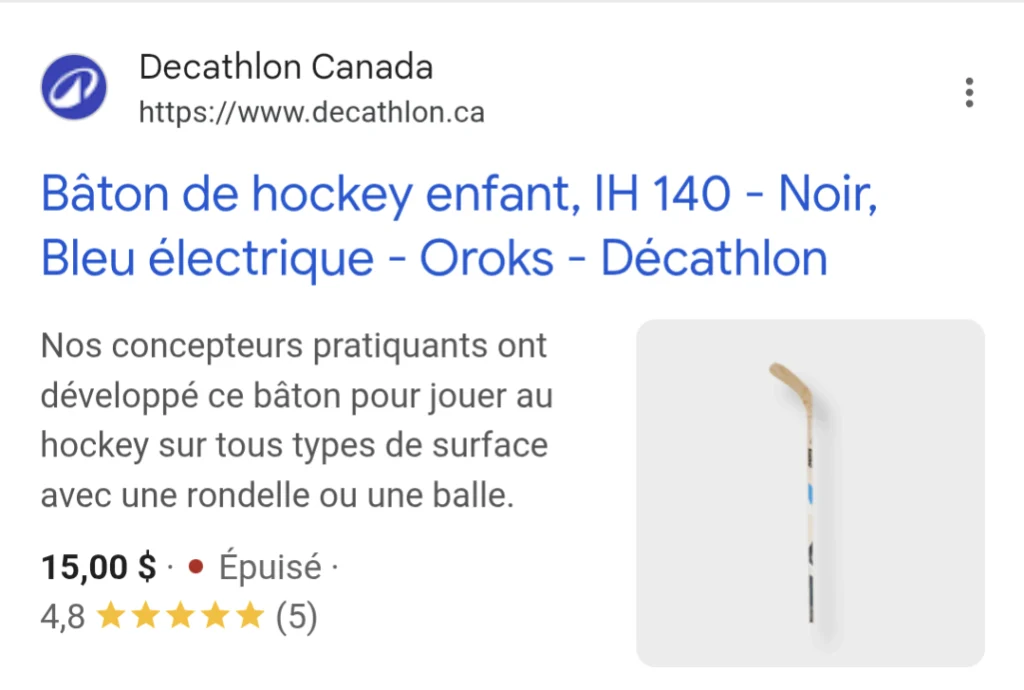1024x690 pixels.
Task: Click the Décathlon text at title end
Action: click(715, 258)
